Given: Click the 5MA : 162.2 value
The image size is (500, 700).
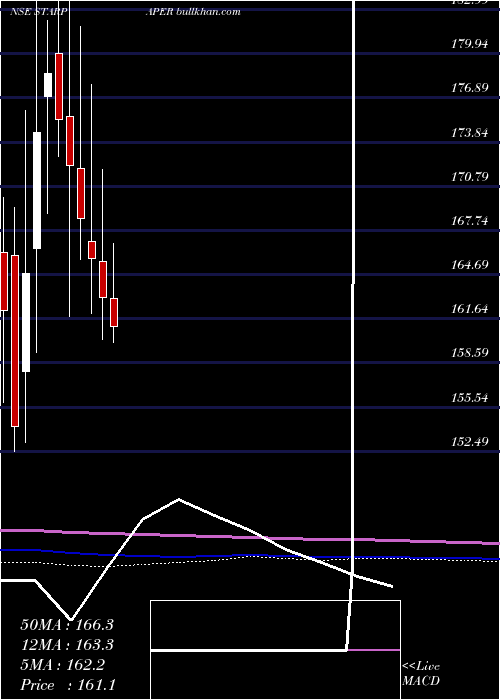Looking at the screenshot, I should point(62,665).
